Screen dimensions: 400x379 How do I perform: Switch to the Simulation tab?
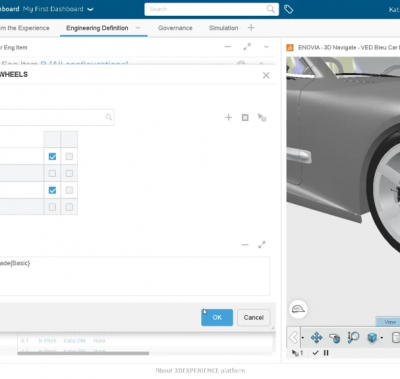[223, 28]
